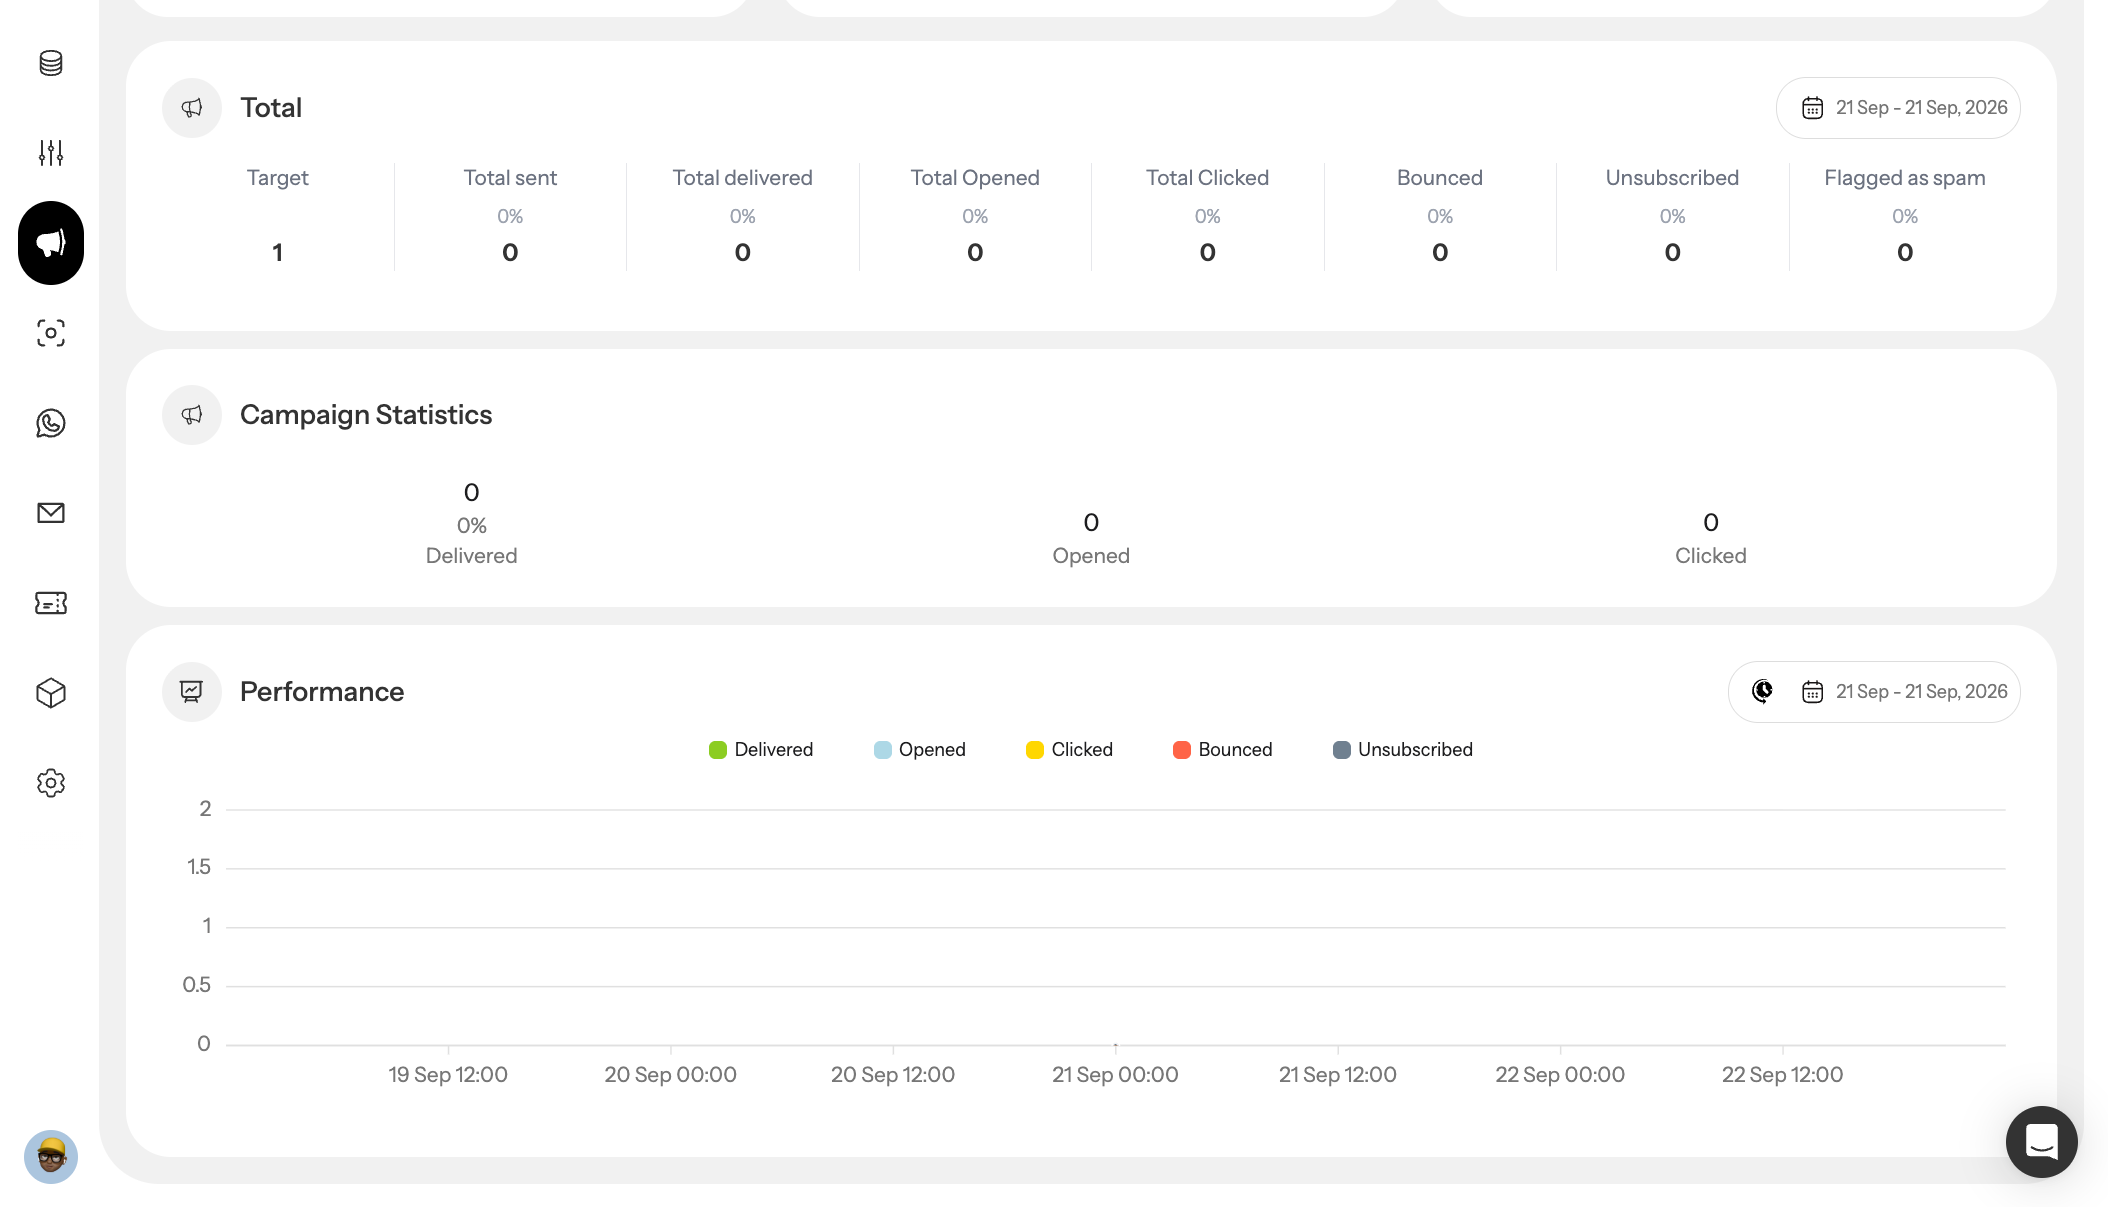Click the Total sent label
Viewport: 2108px width, 1207px height.
510,178
